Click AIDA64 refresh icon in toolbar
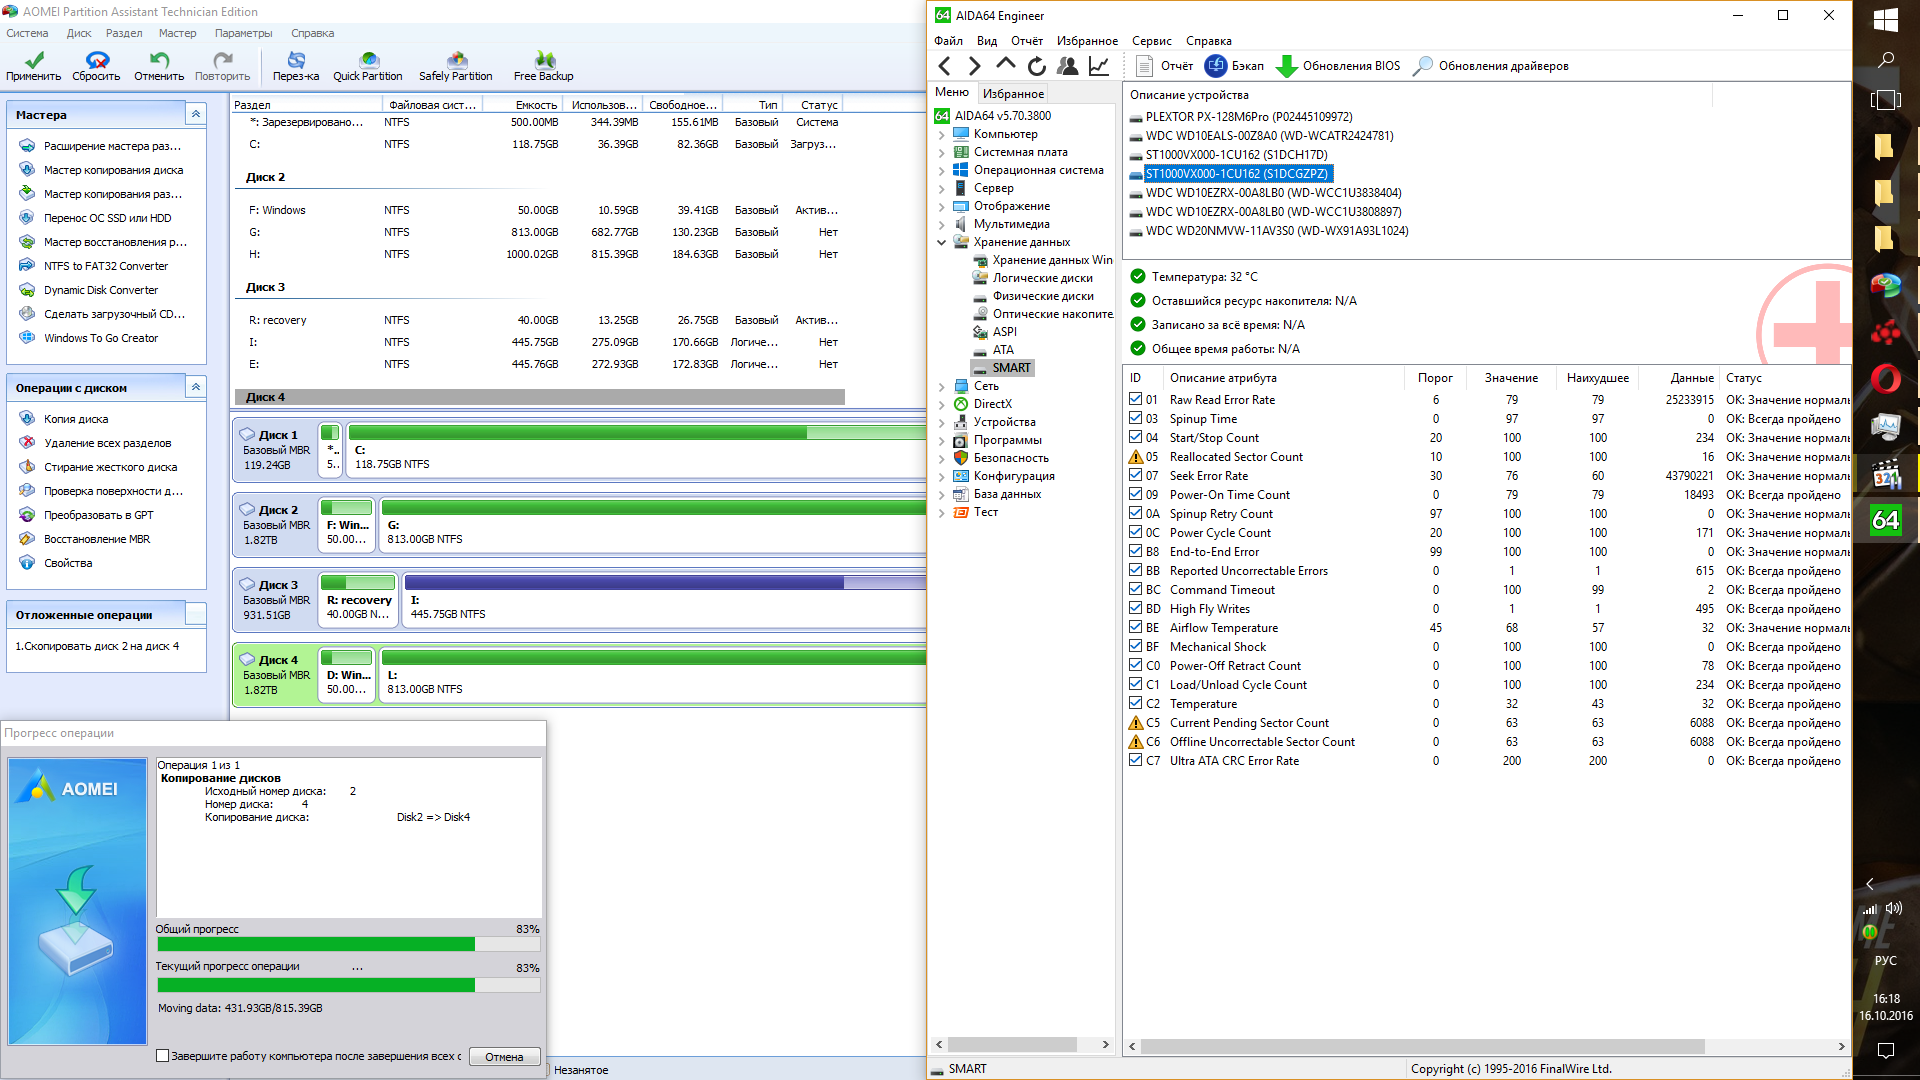Image resolution: width=1920 pixels, height=1080 pixels. tap(1037, 66)
